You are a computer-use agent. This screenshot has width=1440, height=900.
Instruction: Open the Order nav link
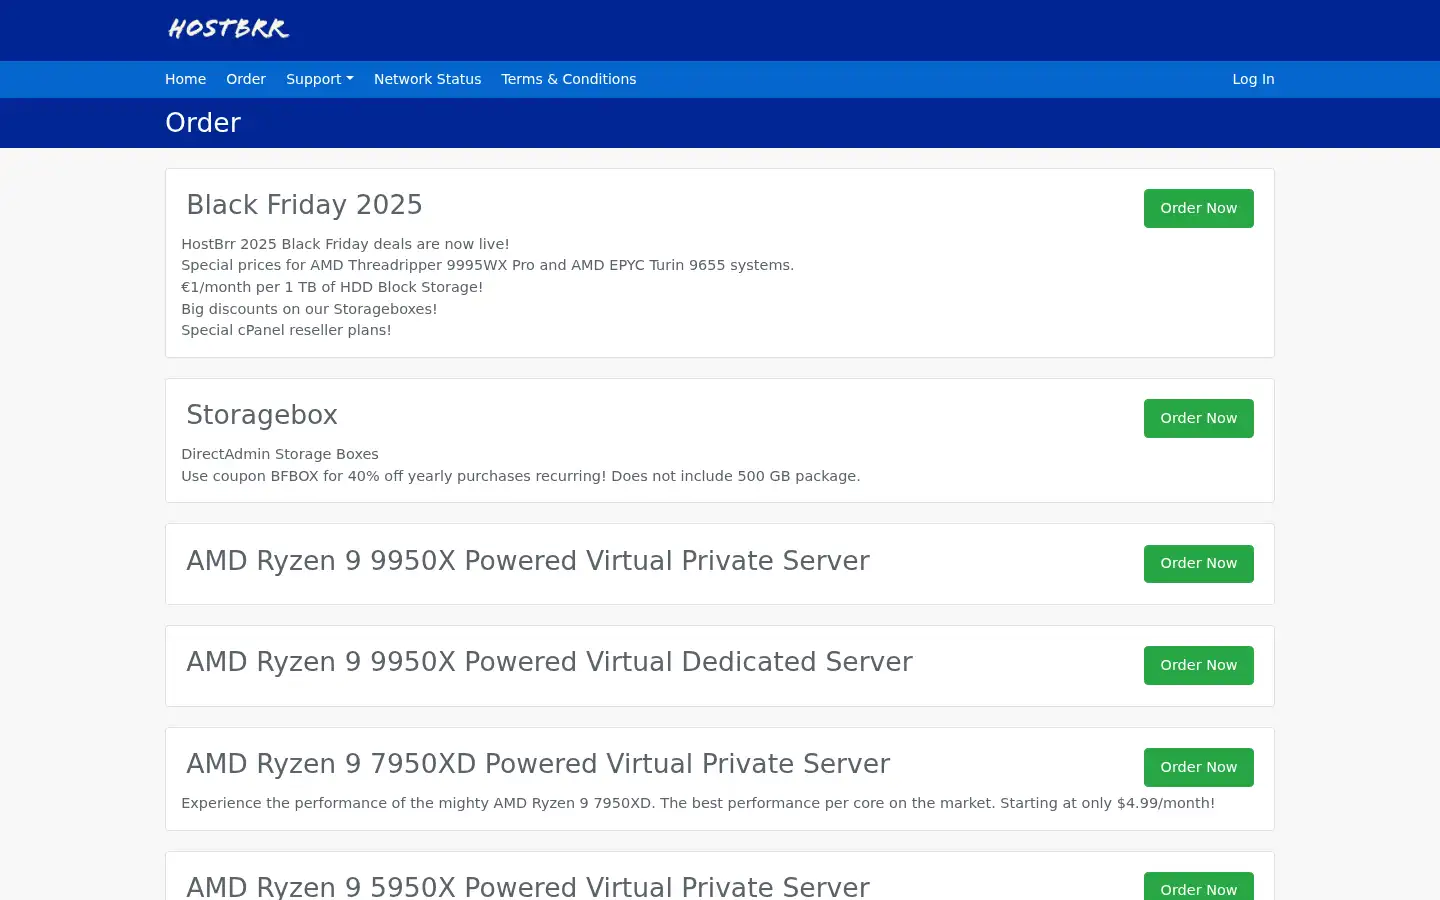pos(246,79)
